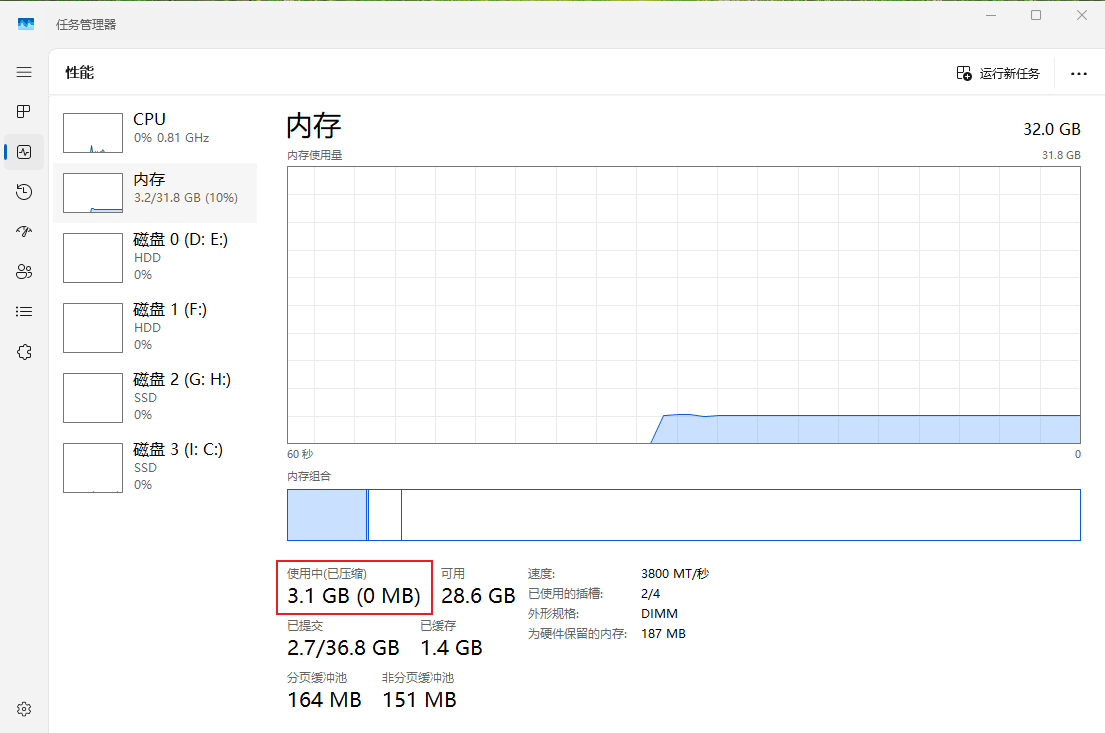Open the Processes view in the sidebar

pyautogui.click(x=24, y=112)
